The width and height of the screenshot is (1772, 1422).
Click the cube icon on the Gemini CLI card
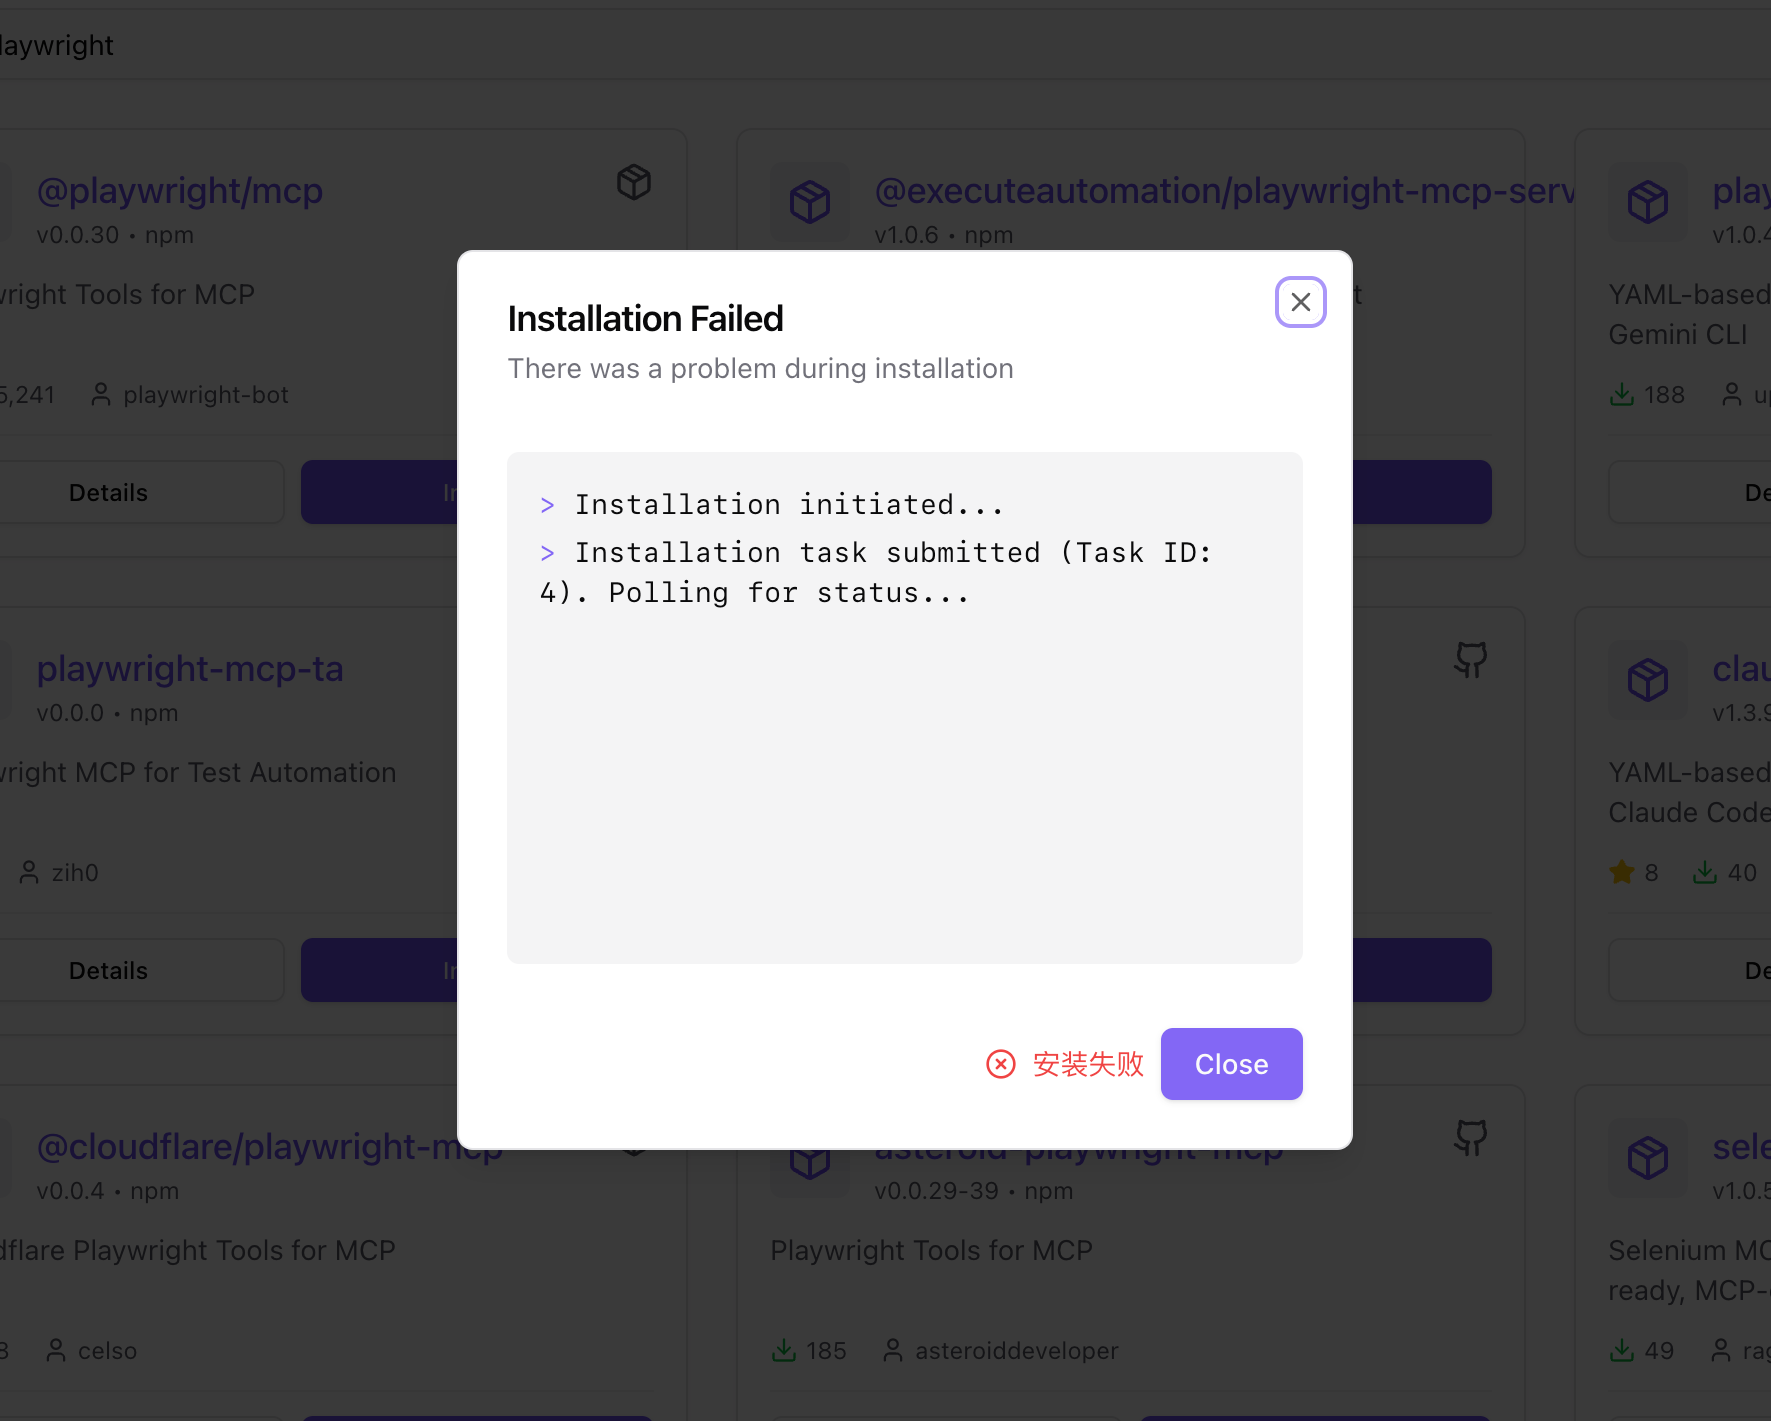click(1648, 201)
